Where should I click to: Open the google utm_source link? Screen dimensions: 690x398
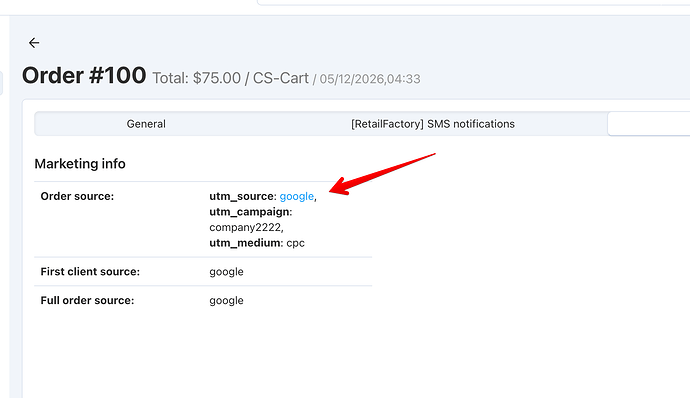point(297,196)
